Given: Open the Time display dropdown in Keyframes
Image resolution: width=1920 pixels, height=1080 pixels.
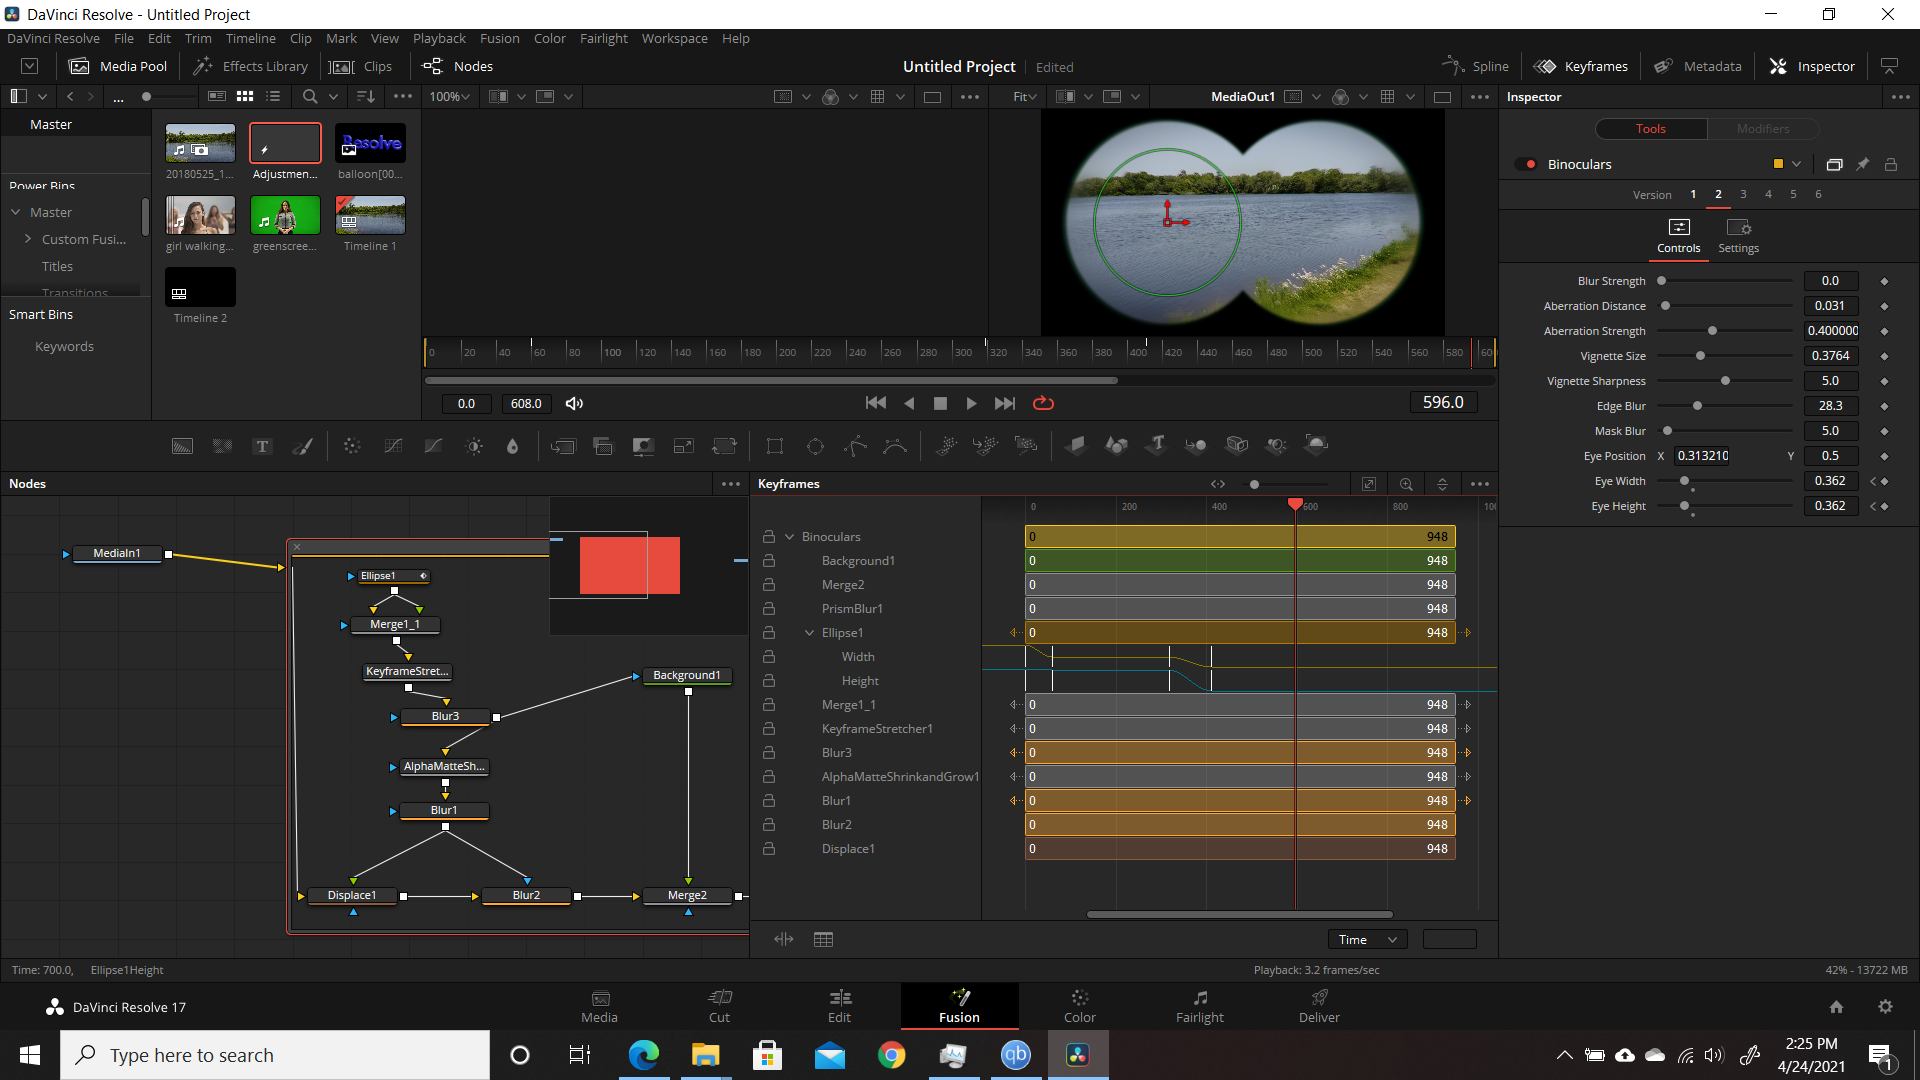Looking at the screenshot, I should coord(1367,940).
